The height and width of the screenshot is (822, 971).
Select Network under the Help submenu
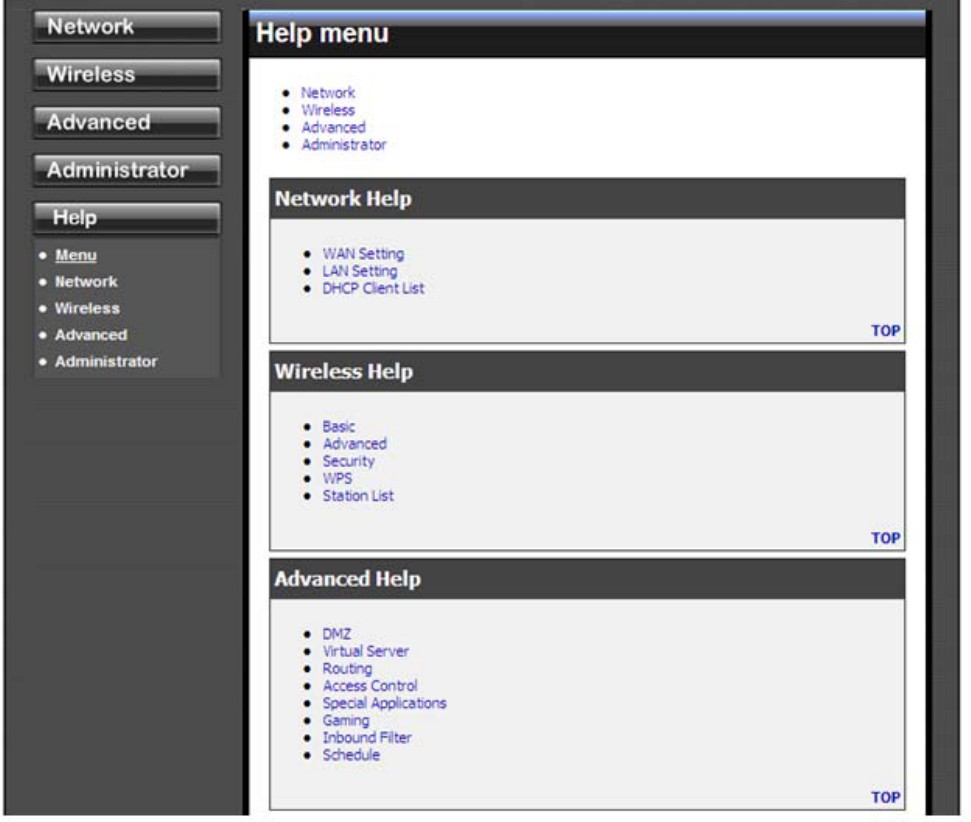coord(86,282)
